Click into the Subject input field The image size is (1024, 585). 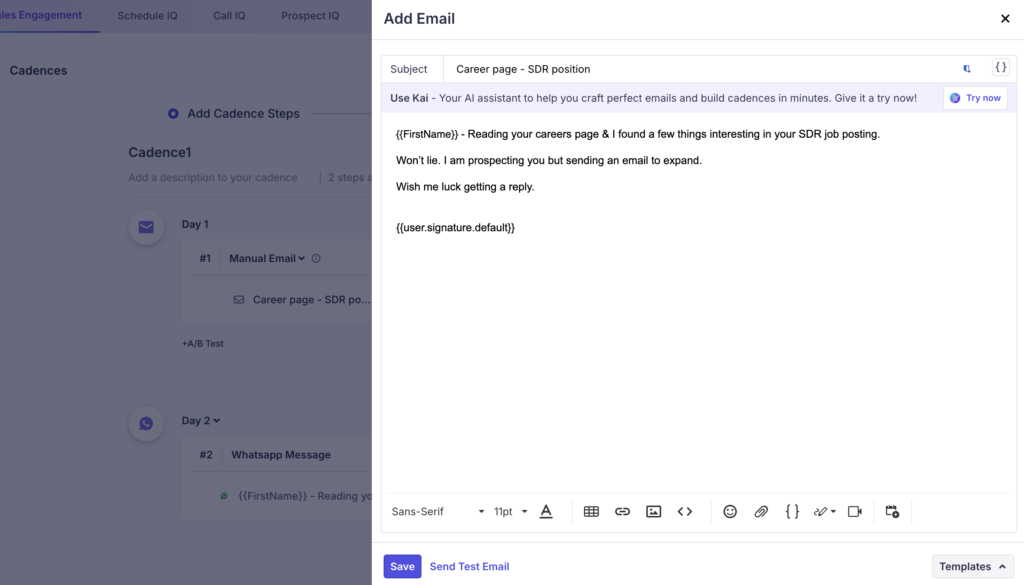tap(700, 69)
